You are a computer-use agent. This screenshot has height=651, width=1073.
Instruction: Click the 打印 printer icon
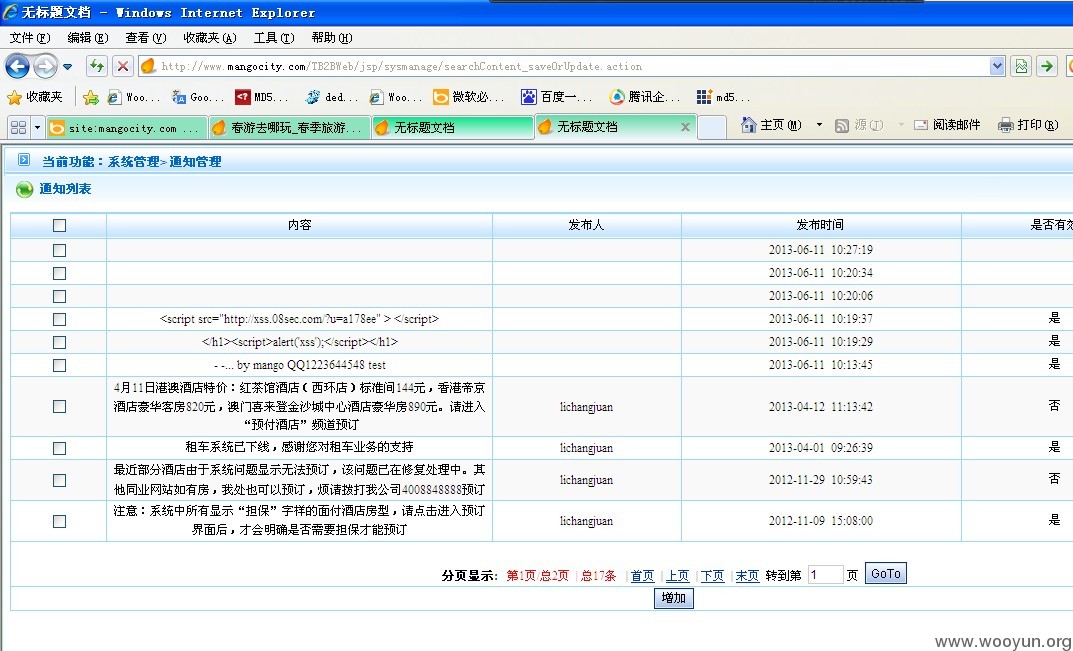[x=1005, y=125]
